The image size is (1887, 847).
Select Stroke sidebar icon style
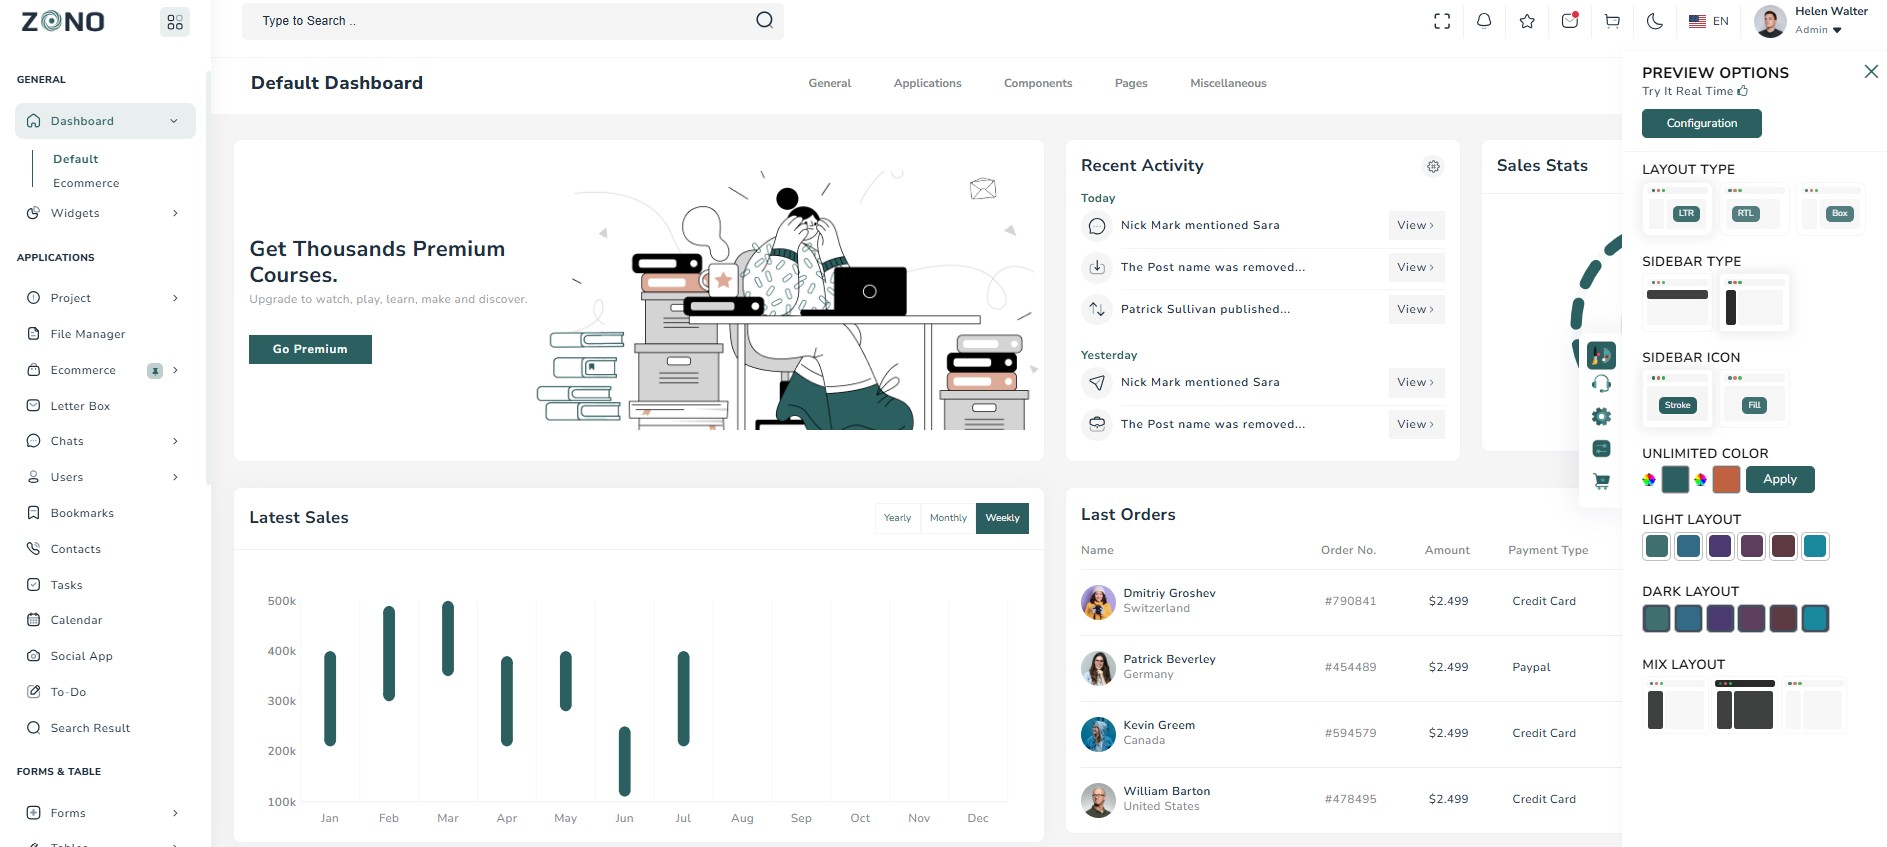[x=1677, y=398]
